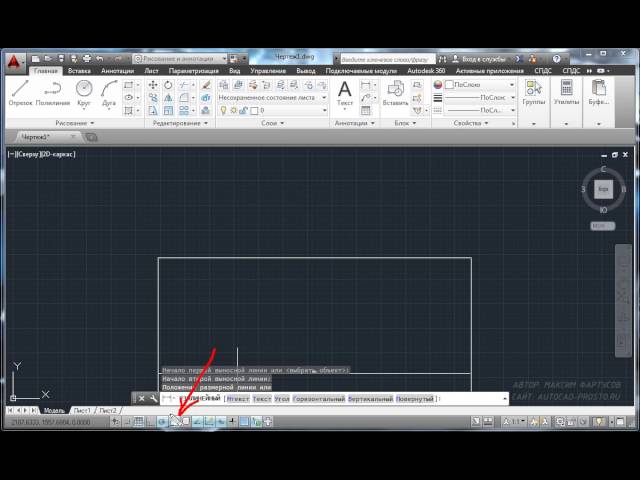Expand the Рисование panel
Screen dimensions: 640x480
pyautogui.click(x=75, y=123)
